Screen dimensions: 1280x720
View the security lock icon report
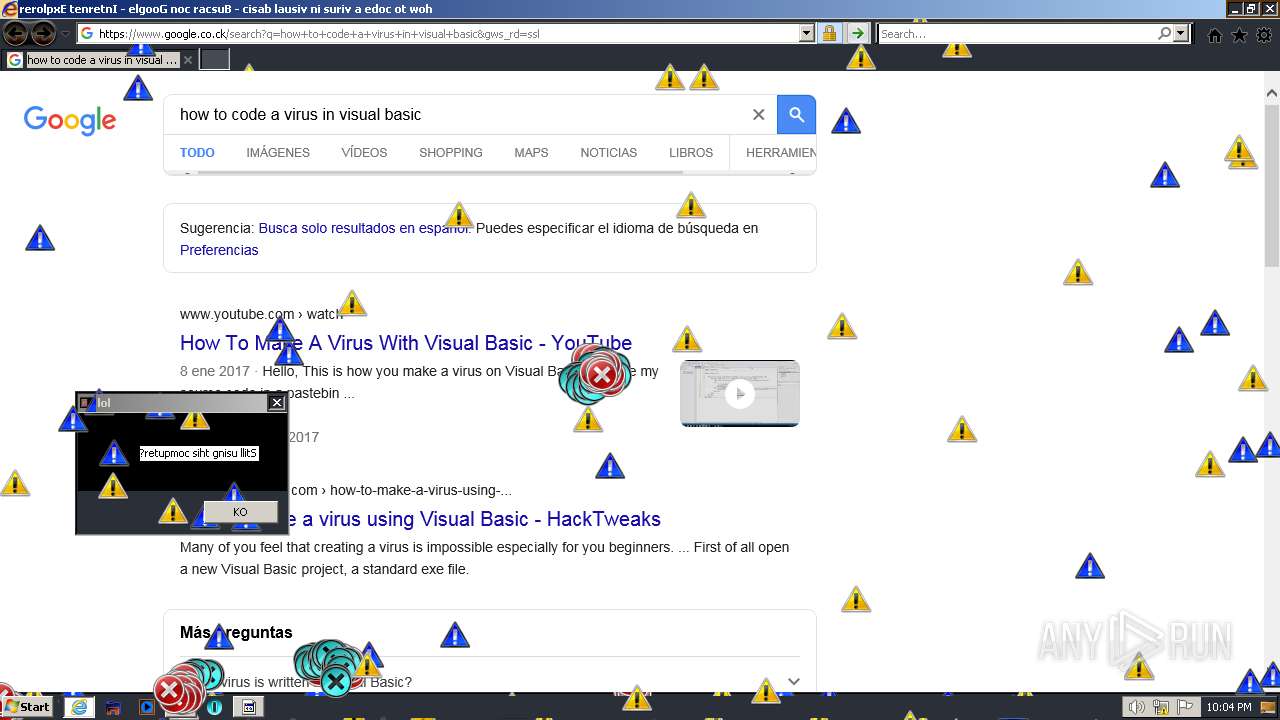[829, 33]
